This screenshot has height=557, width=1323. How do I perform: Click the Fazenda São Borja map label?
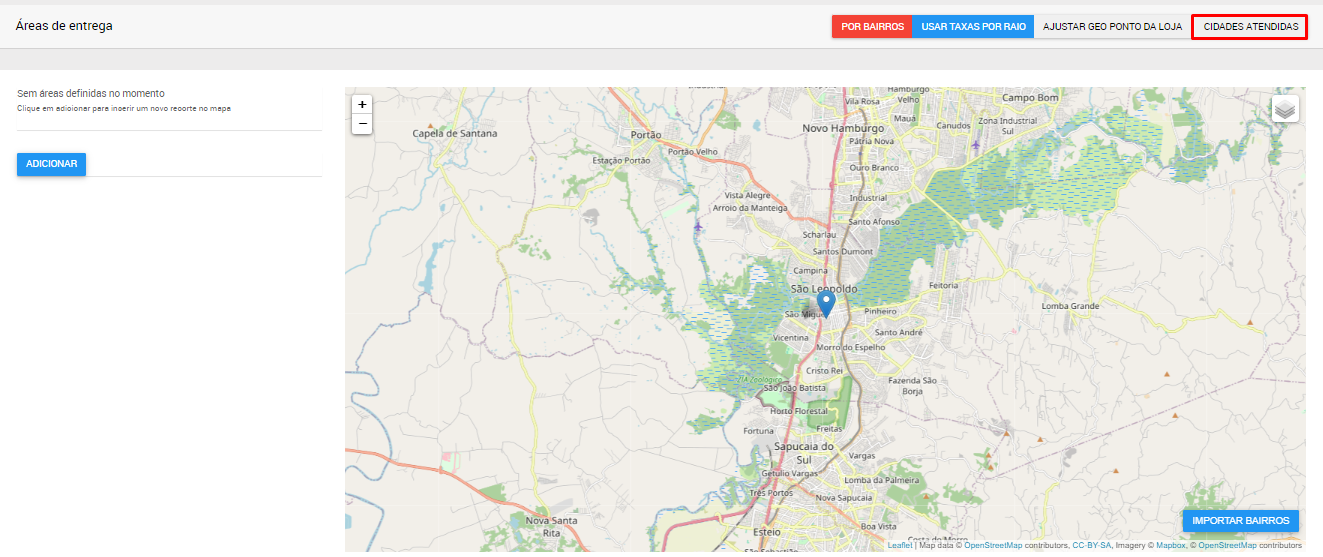click(912, 386)
